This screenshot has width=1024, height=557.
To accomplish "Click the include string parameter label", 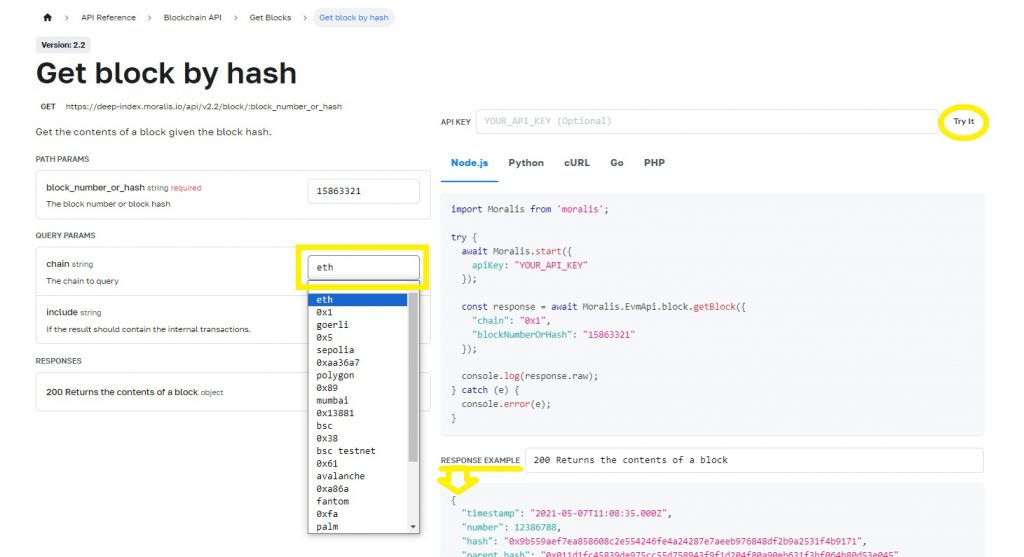I will tap(73, 313).
